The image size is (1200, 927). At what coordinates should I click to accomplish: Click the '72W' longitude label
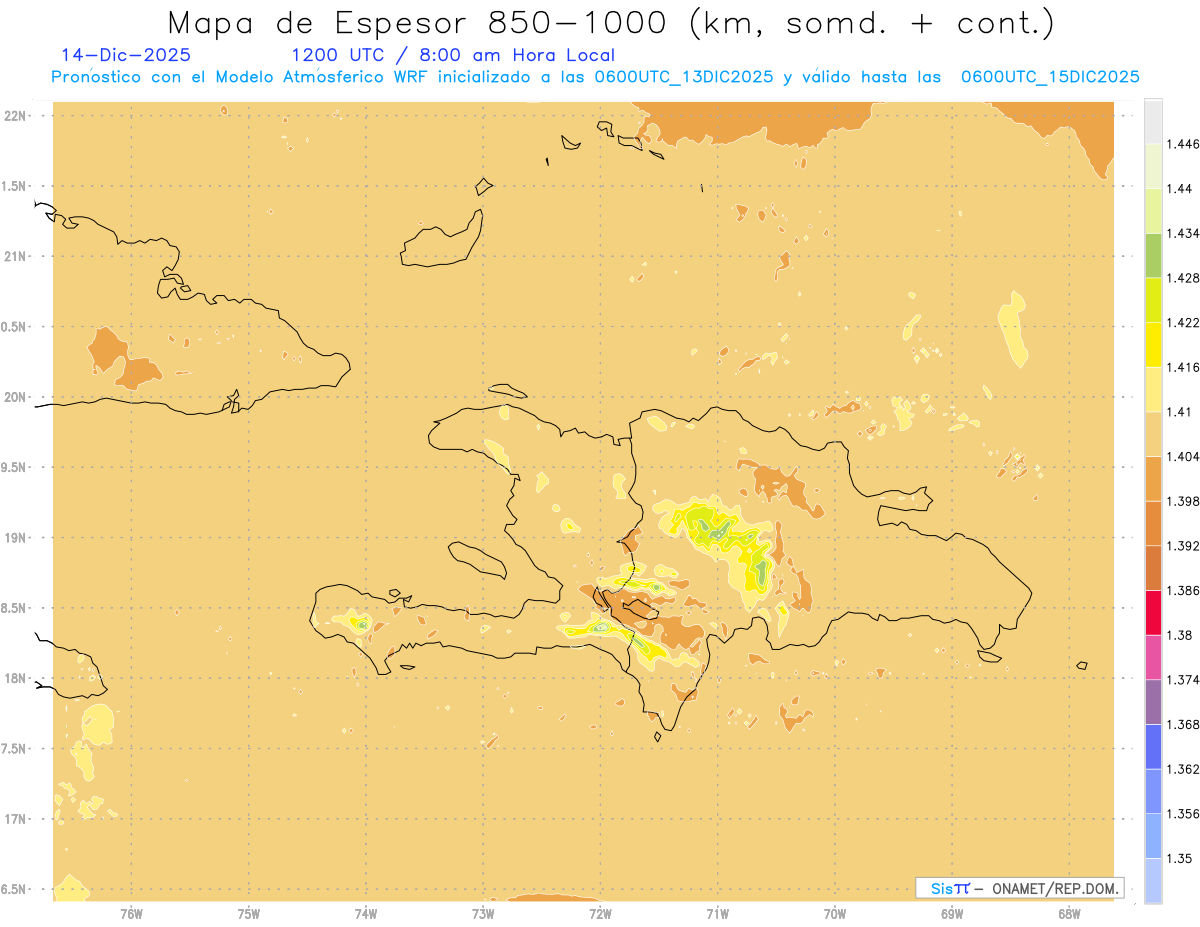[600, 914]
